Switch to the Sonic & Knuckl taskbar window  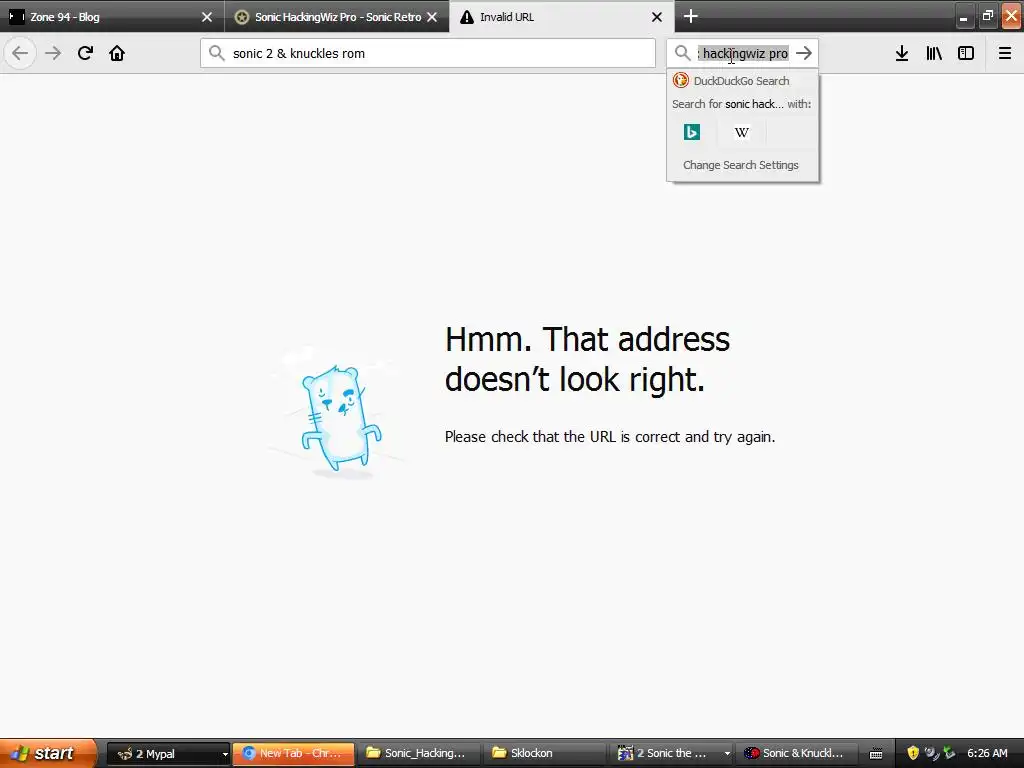point(797,754)
